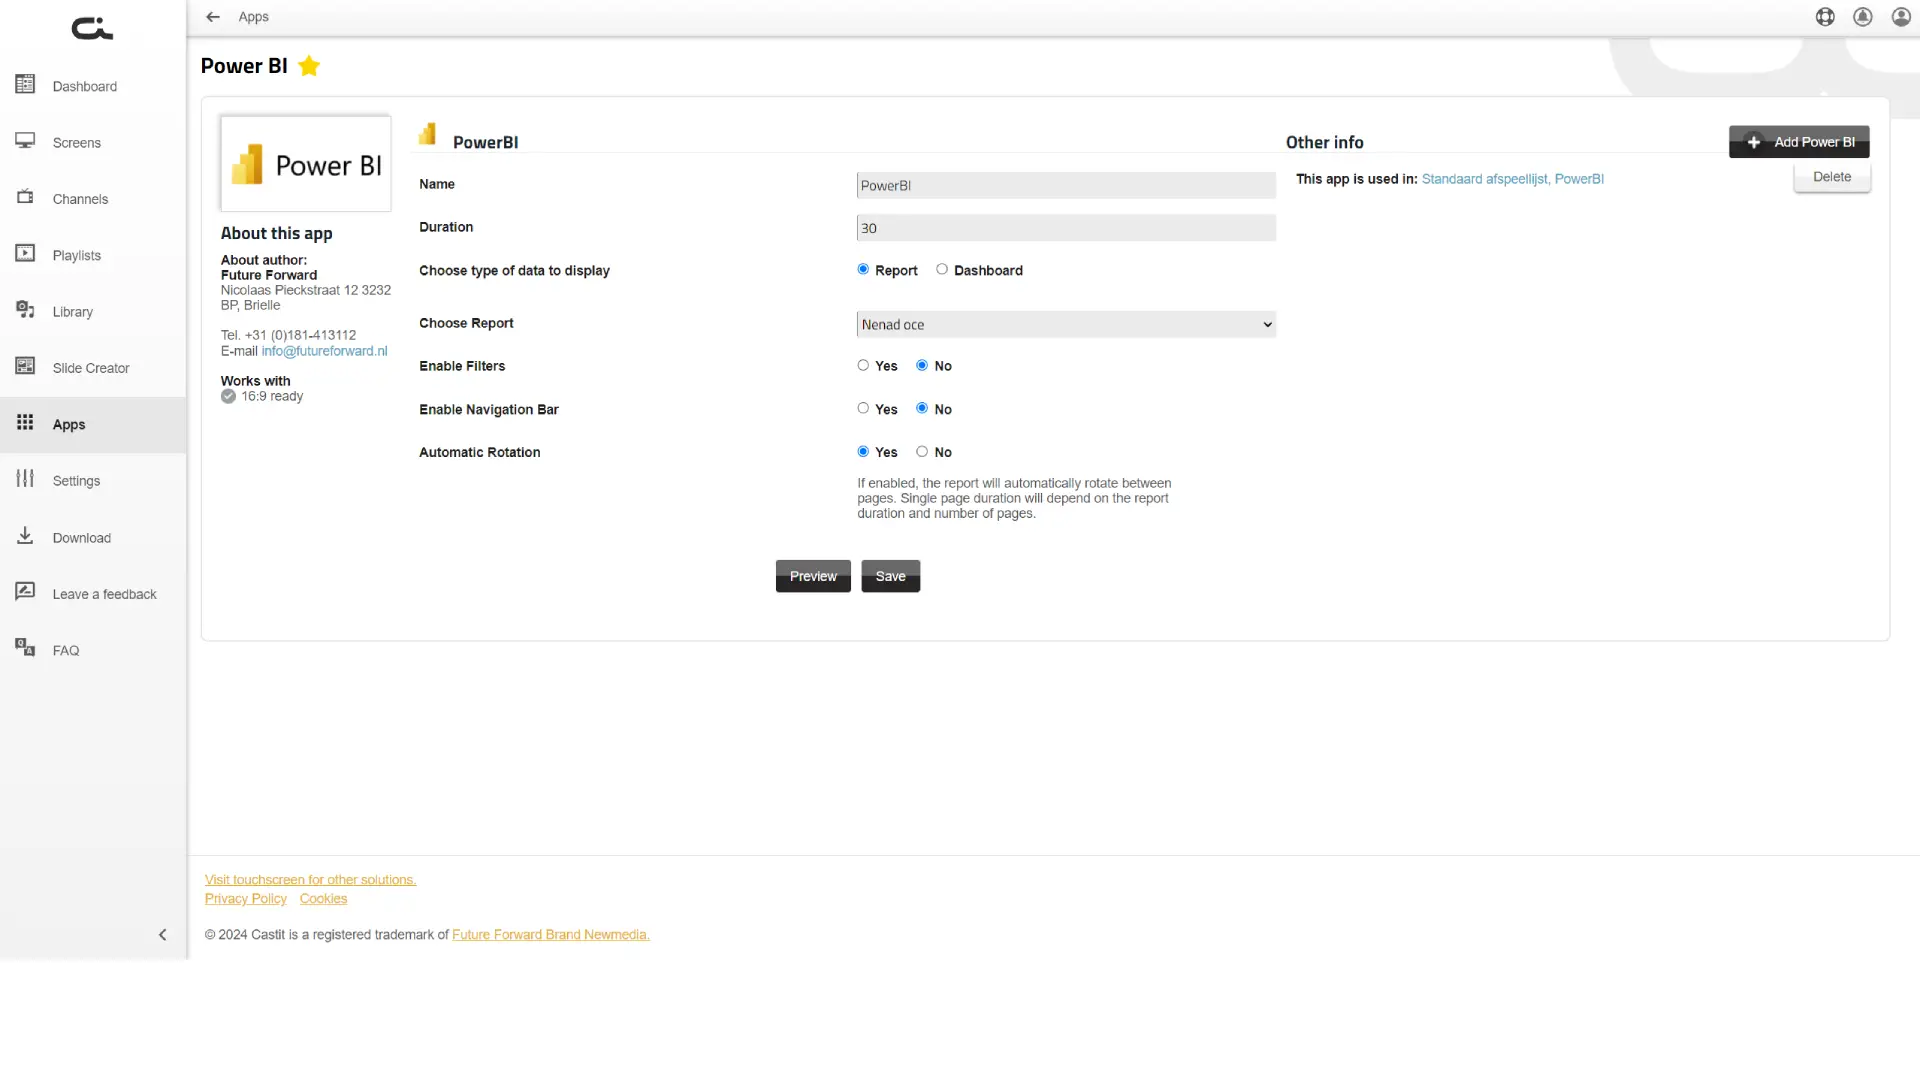1920x1080 pixels.
Task: Click the Duration input field
Action: 1066,228
